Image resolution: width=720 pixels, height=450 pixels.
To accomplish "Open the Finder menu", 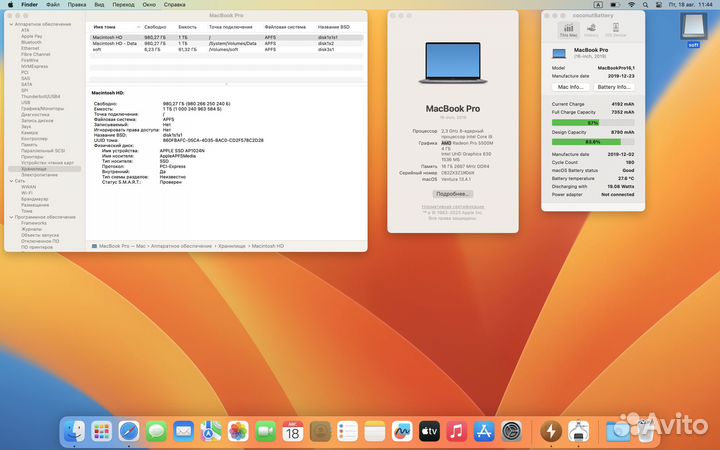I will coord(29,5).
